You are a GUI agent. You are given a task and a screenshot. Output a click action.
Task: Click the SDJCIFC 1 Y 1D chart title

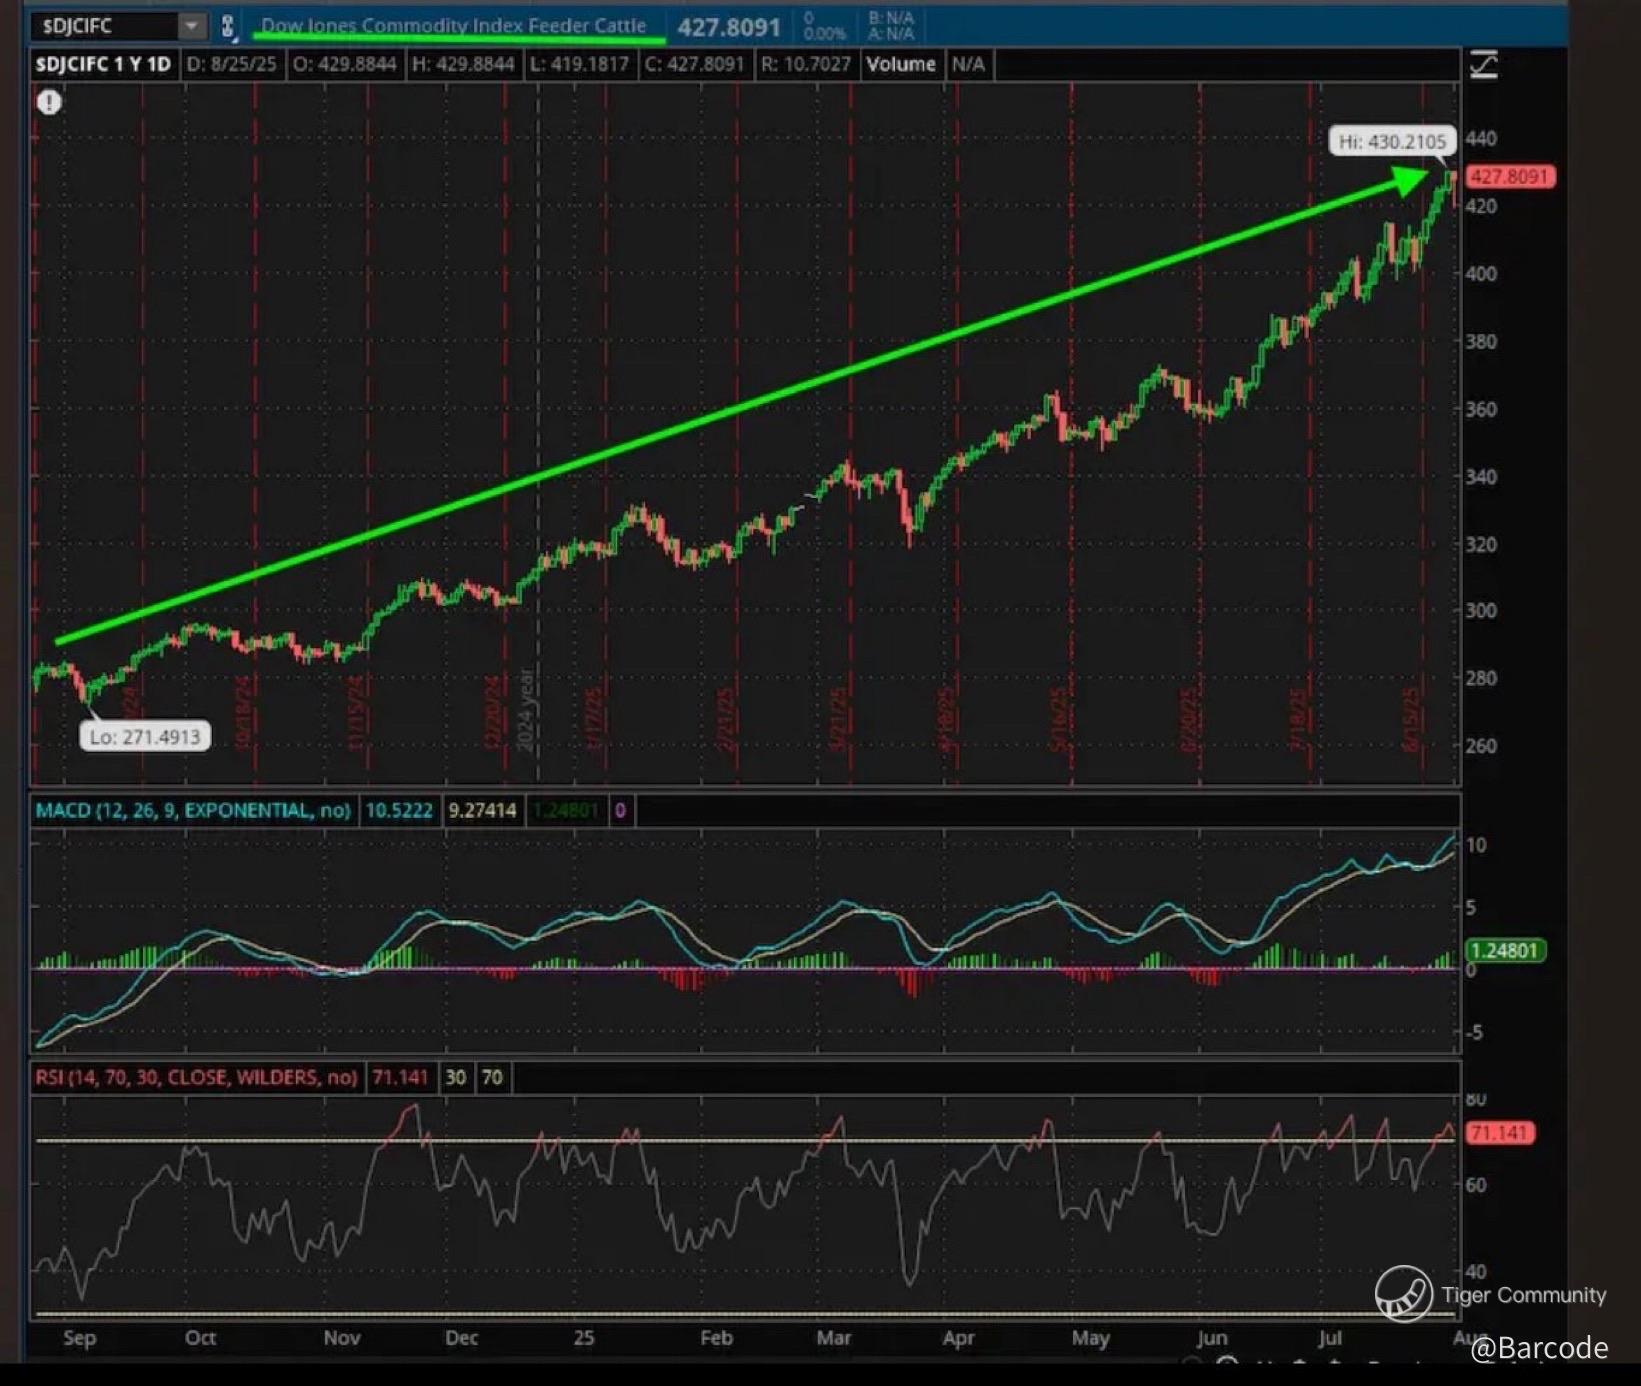(x=103, y=65)
